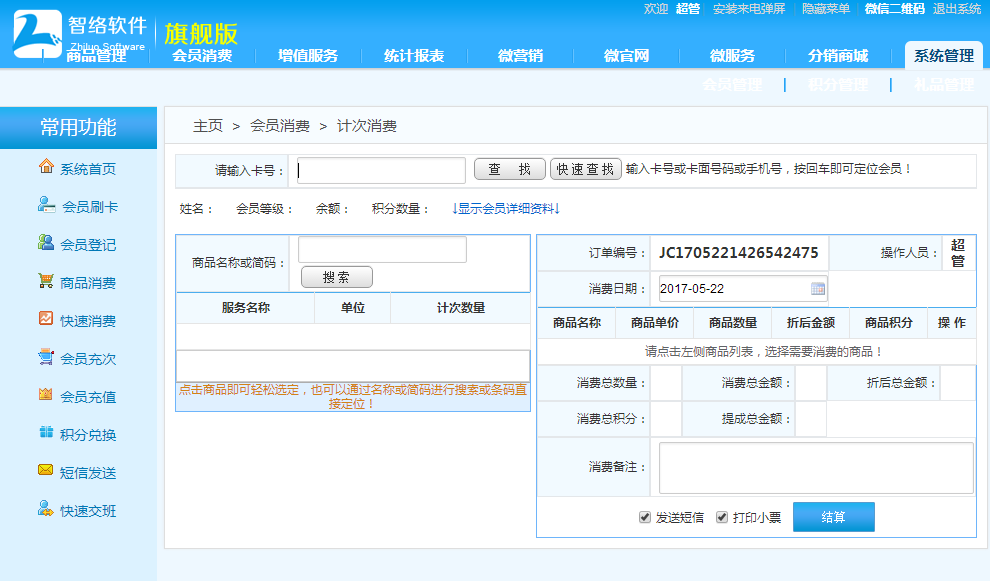
Task: Click inside the 请输入卡号 input field
Action: [379, 170]
